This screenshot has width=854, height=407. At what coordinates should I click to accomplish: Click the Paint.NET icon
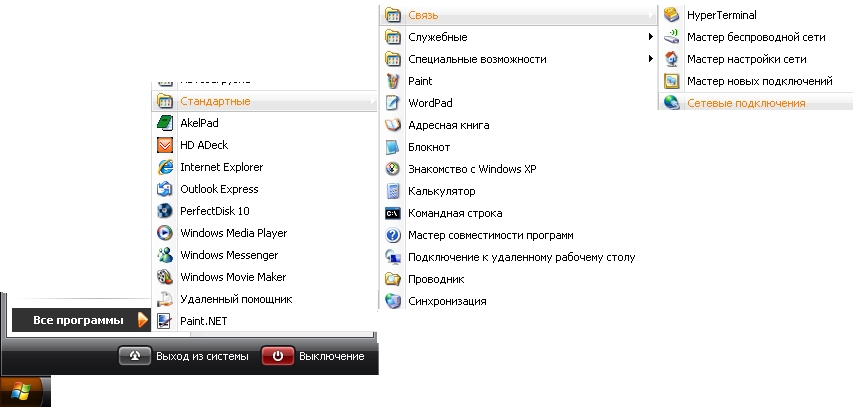(x=165, y=321)
